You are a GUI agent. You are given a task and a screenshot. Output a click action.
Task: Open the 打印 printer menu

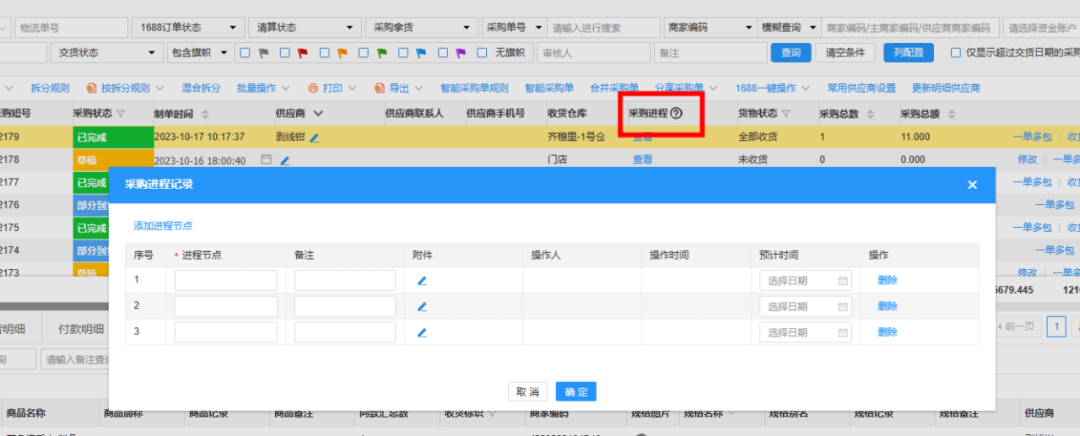click(331, 88)
